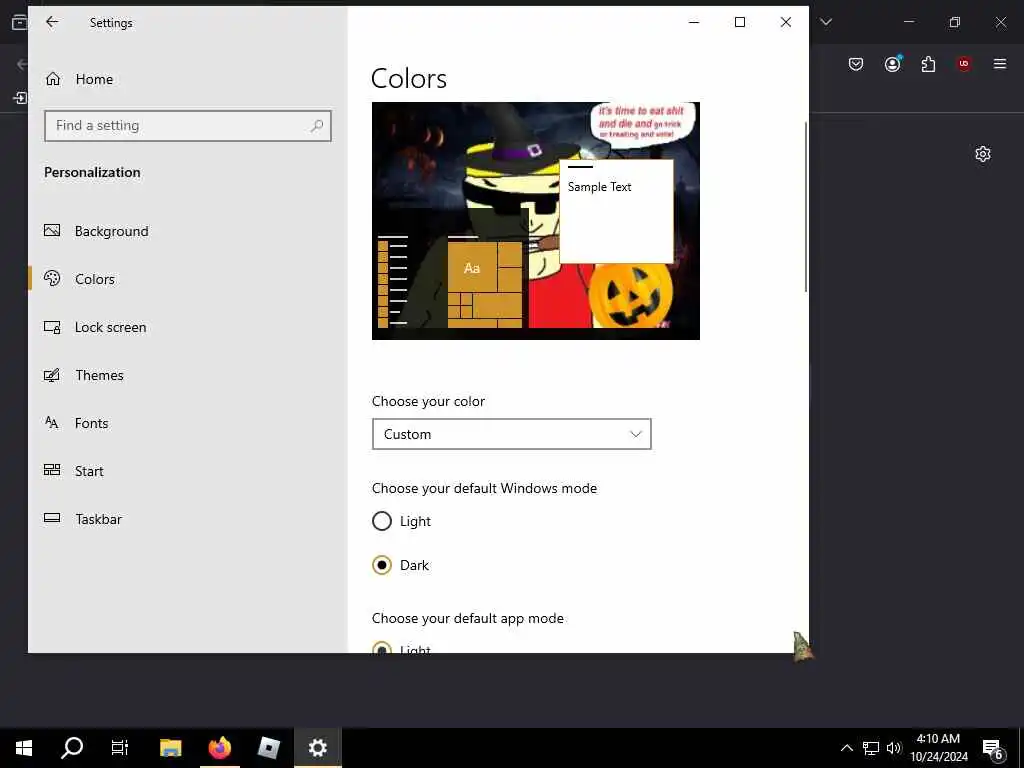
Task: Open Settings Home
Action: pos(188,79)
